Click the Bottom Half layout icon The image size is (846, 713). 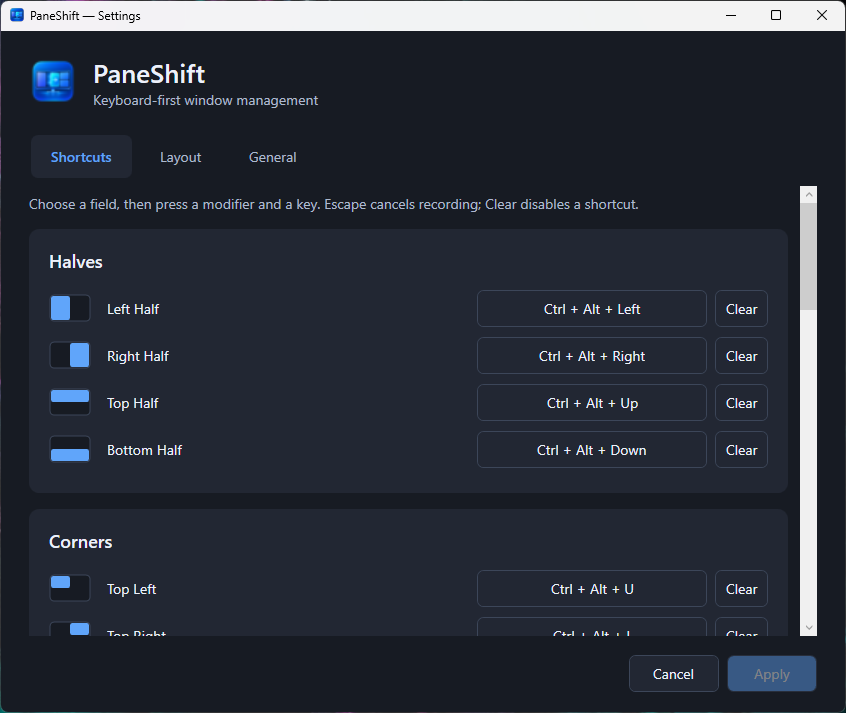coord(70,450)
